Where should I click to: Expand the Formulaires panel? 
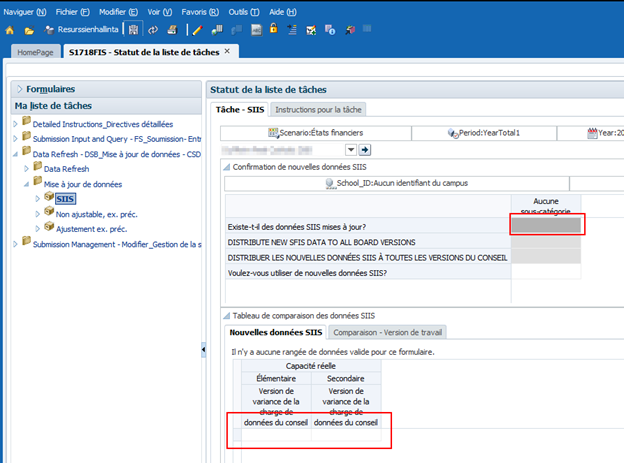click(x=18, y=89)
